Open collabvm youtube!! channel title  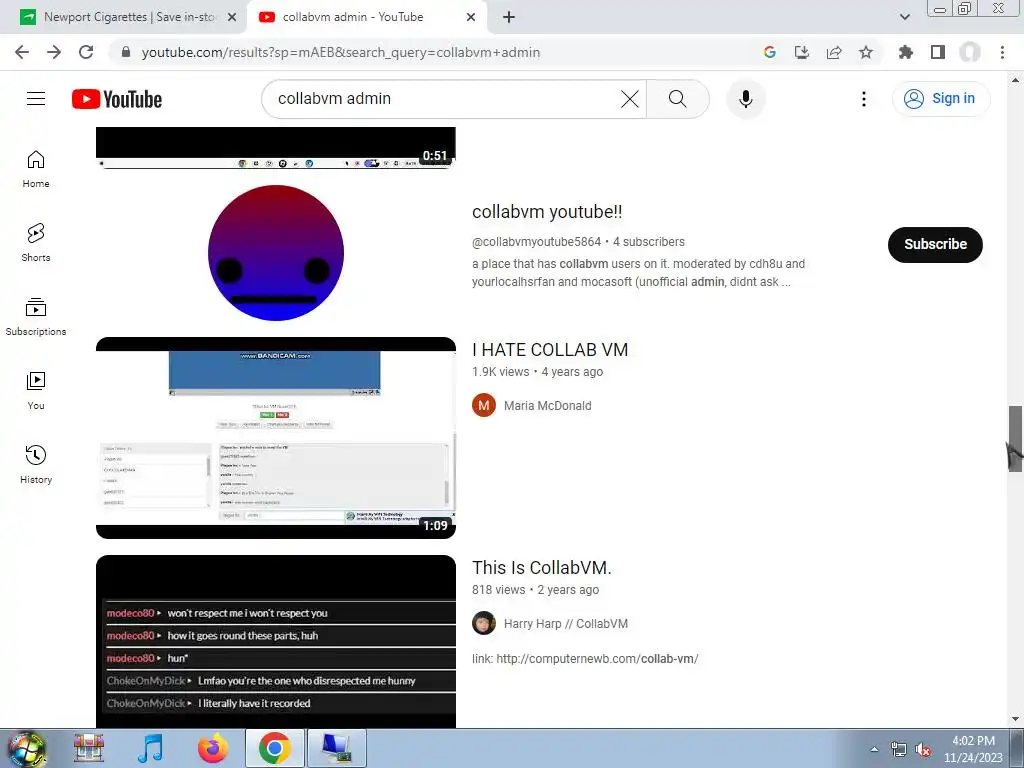pyautogui.click(x=547, y=212)
